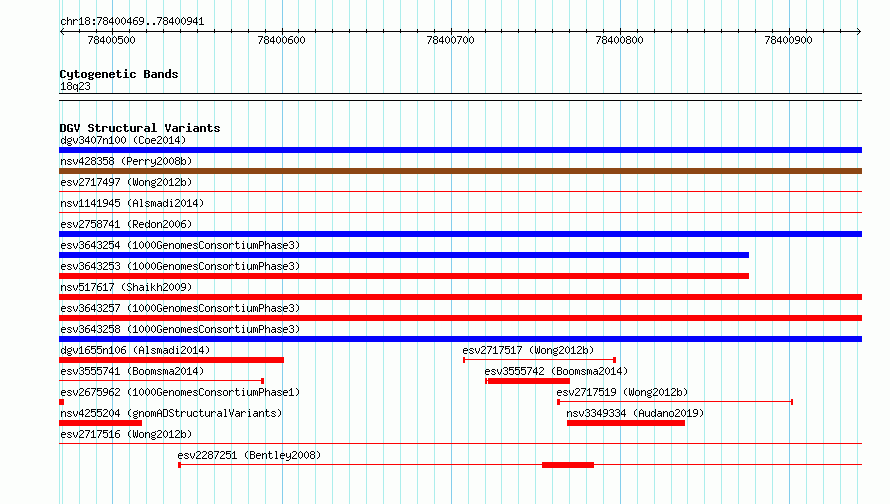Click the blue bar under dgv3407n100
Image resolution: width=890 pixels, height=504 pixels.
pos(460,150)
